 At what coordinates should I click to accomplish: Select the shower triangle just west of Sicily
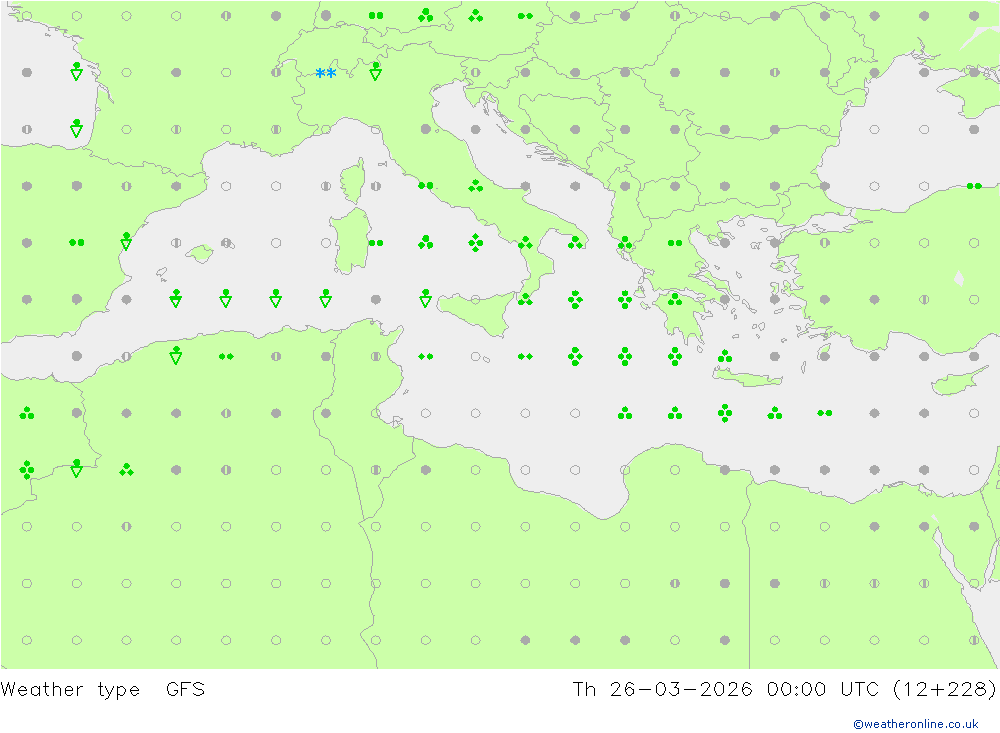tap(425, 298)
